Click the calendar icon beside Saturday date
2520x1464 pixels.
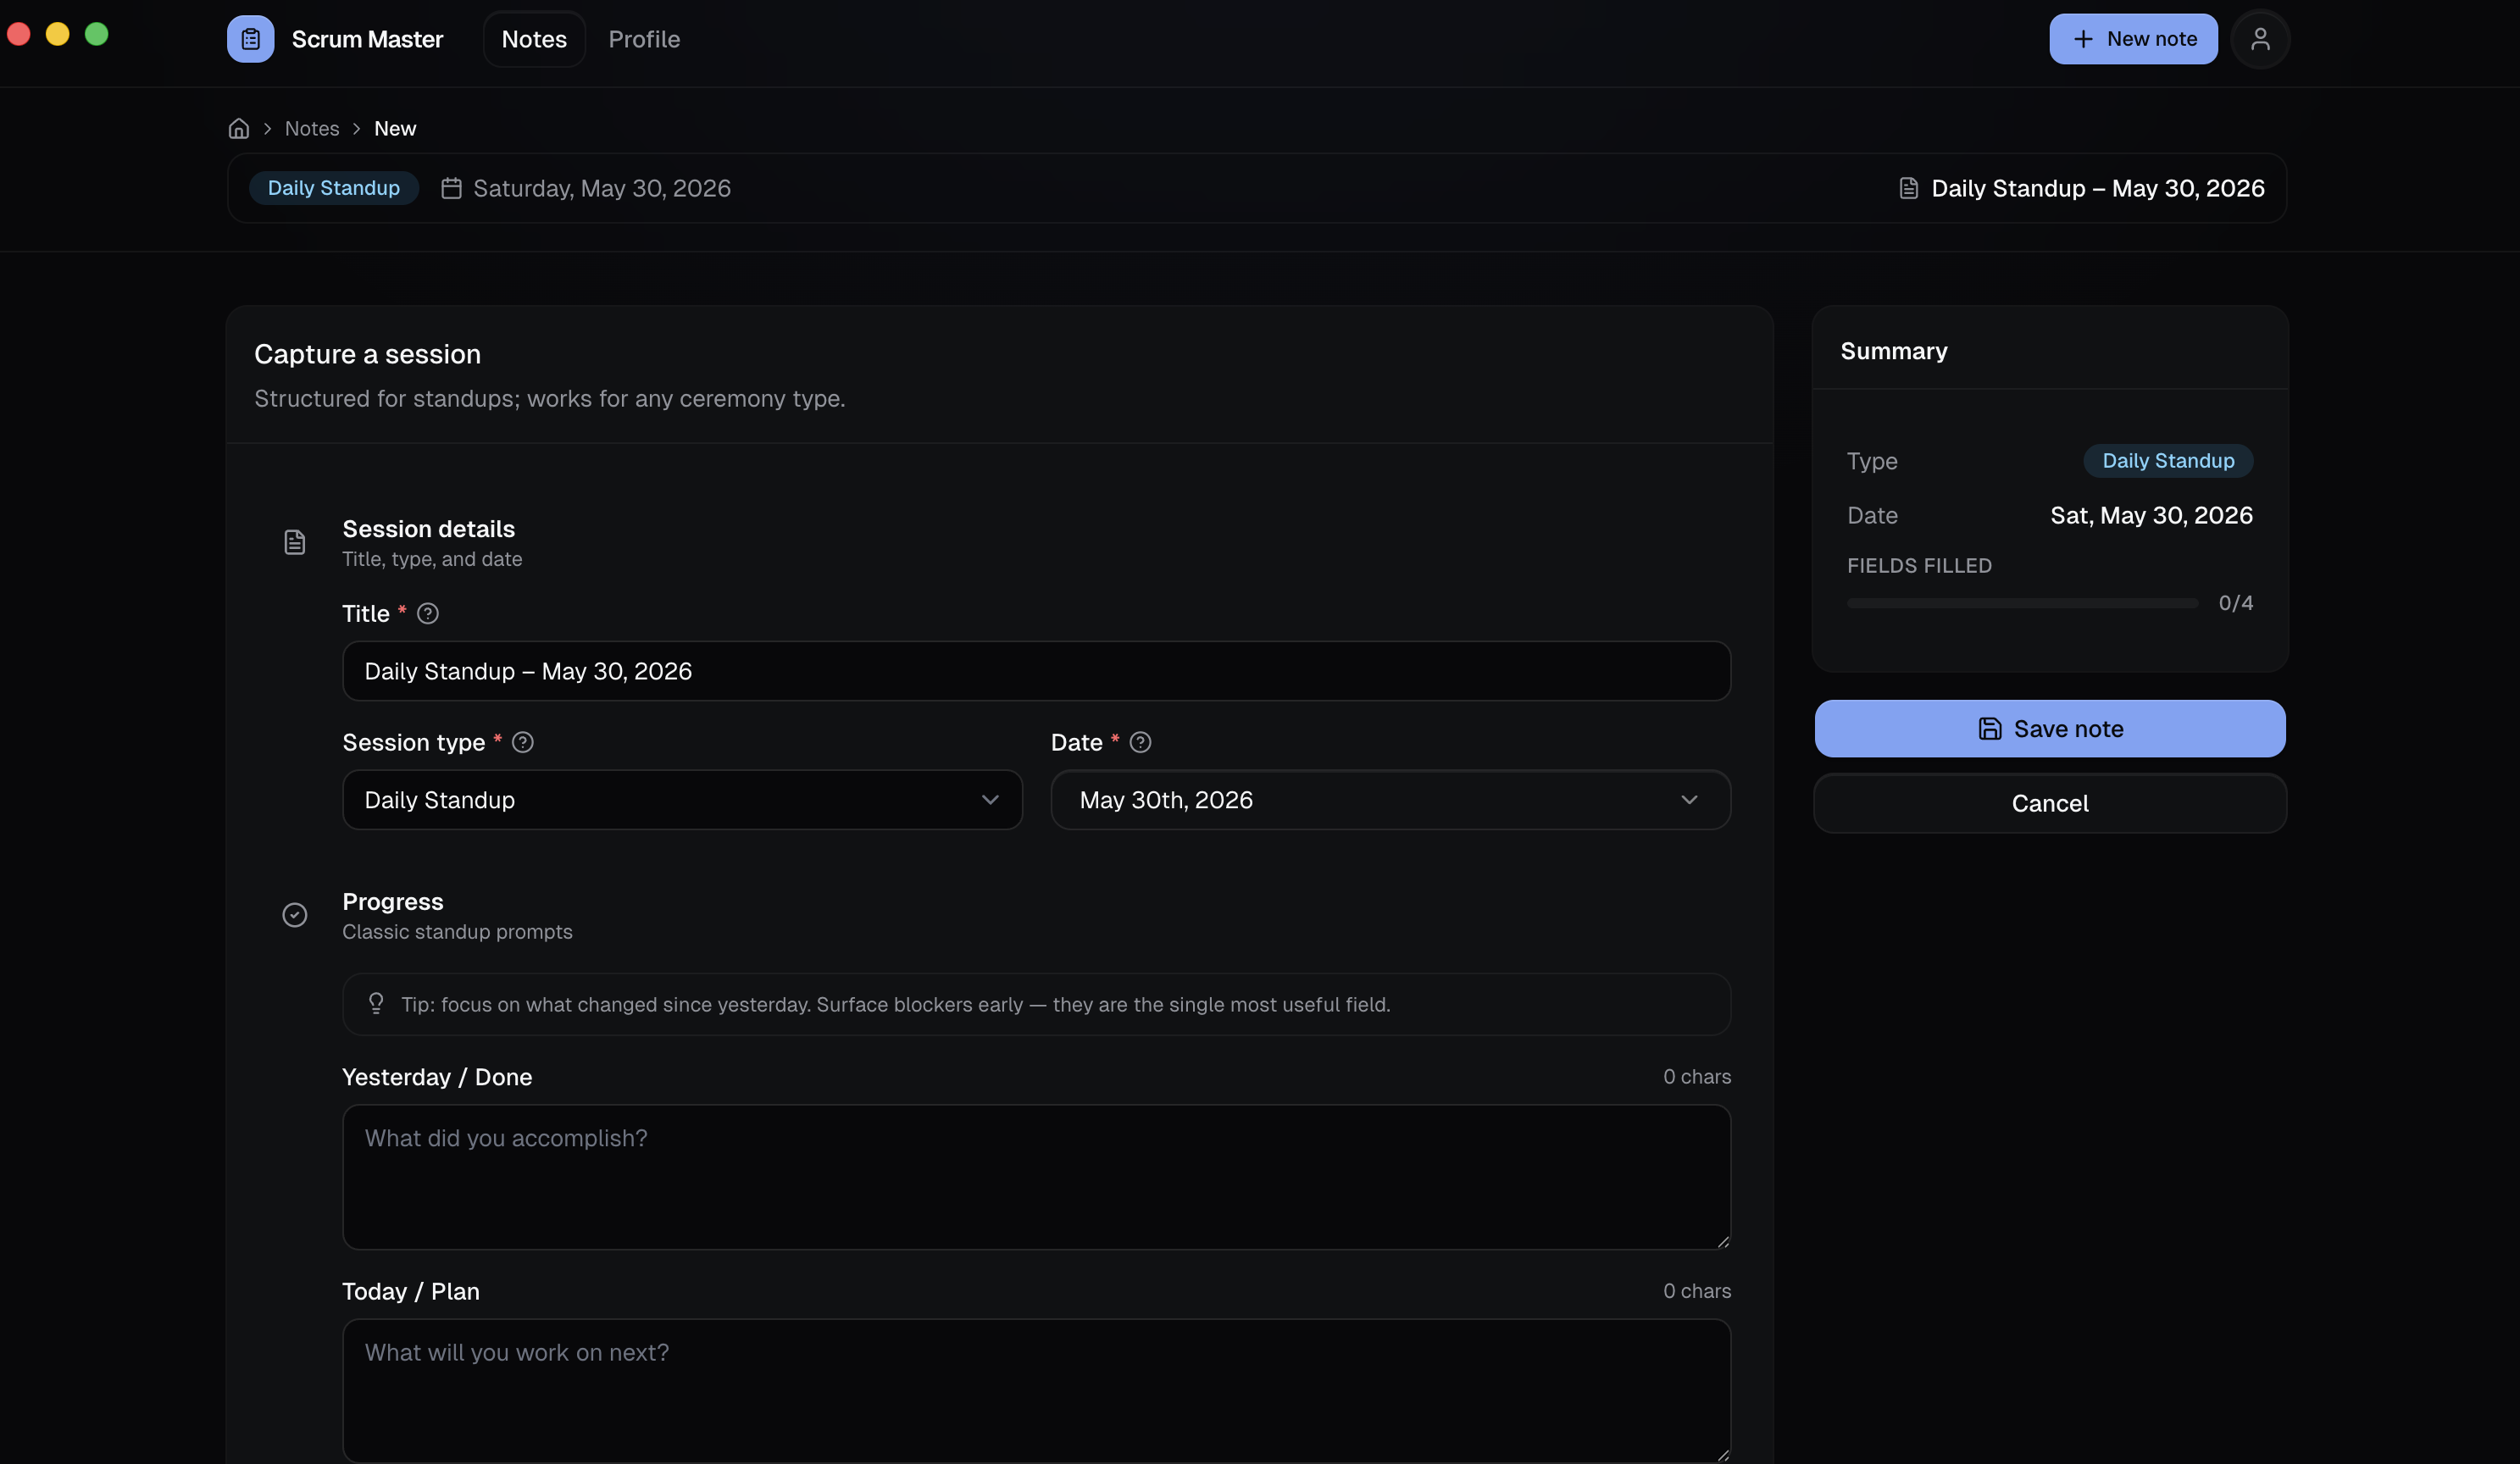451,188
